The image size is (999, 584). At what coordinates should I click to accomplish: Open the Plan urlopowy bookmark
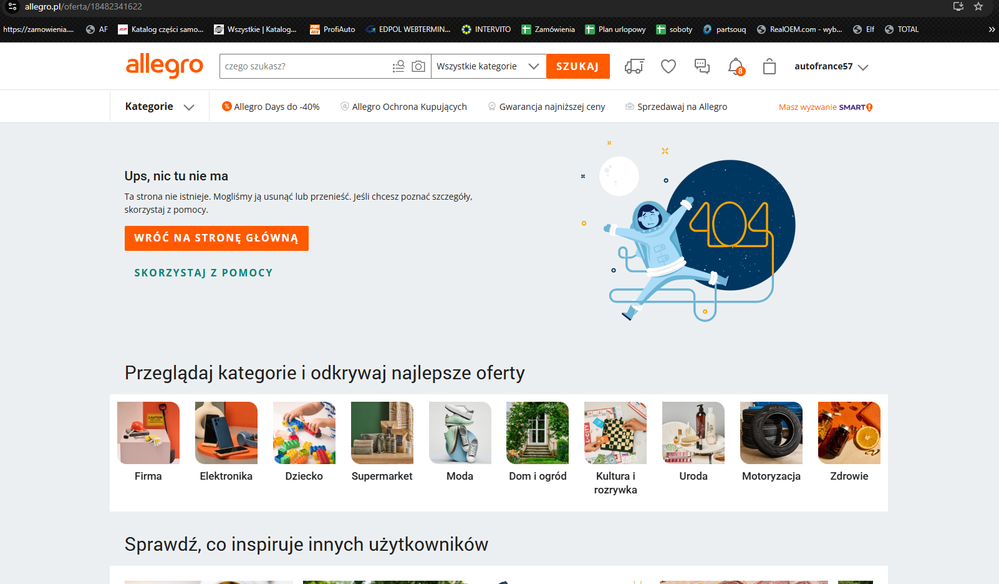click(615, 29)
